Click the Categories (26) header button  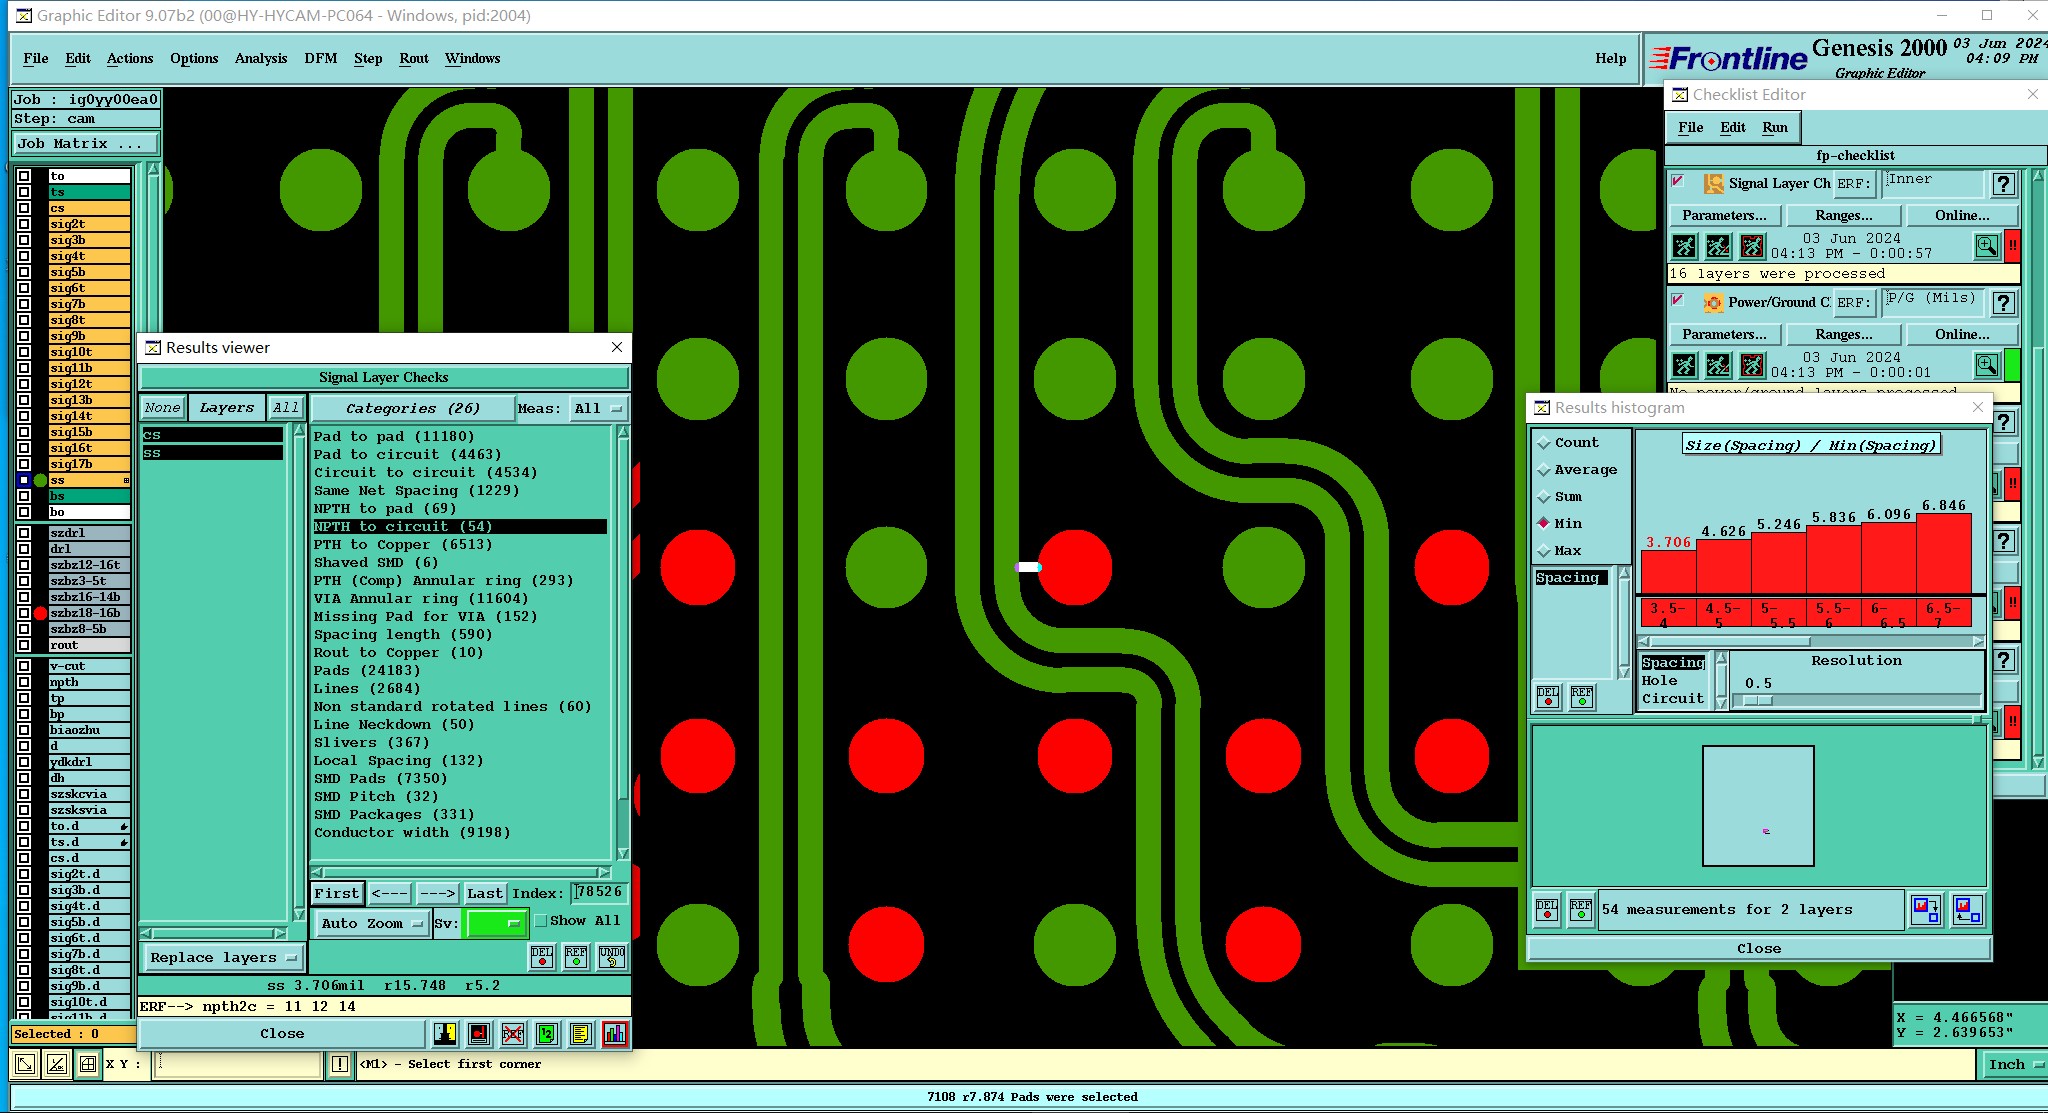(412, 408)
